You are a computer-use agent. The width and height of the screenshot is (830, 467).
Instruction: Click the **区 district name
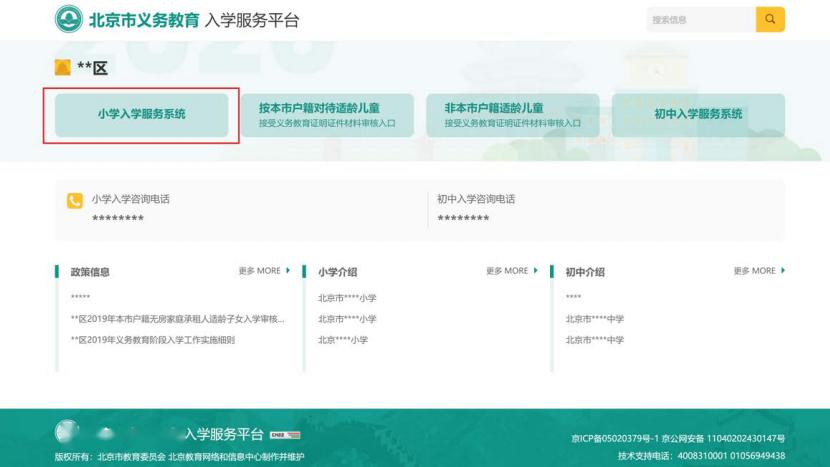click(x=93, y=68)
